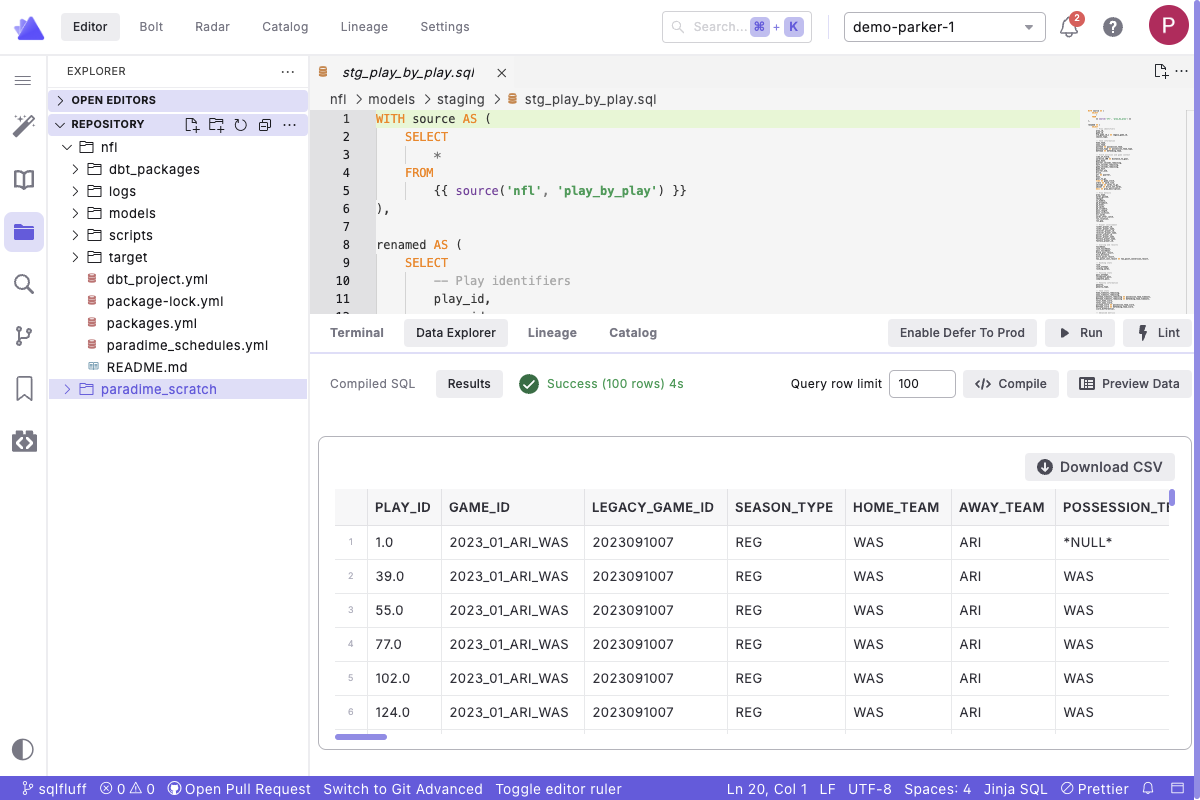The image size is (1200, 800).
Task: Click the bookmark icon in sidebar
Action: click(23, 388)
